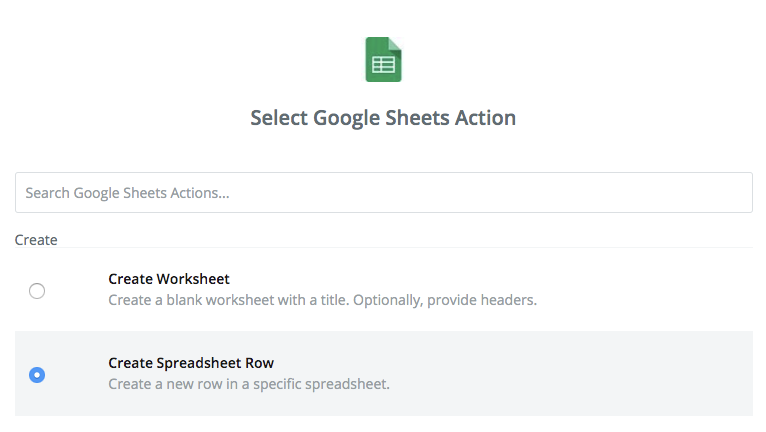Viewport: 766px width, 432px height.
Task: Click the white Create Worksheet option row
Action: pyautogui.click(x=620, y=289)
